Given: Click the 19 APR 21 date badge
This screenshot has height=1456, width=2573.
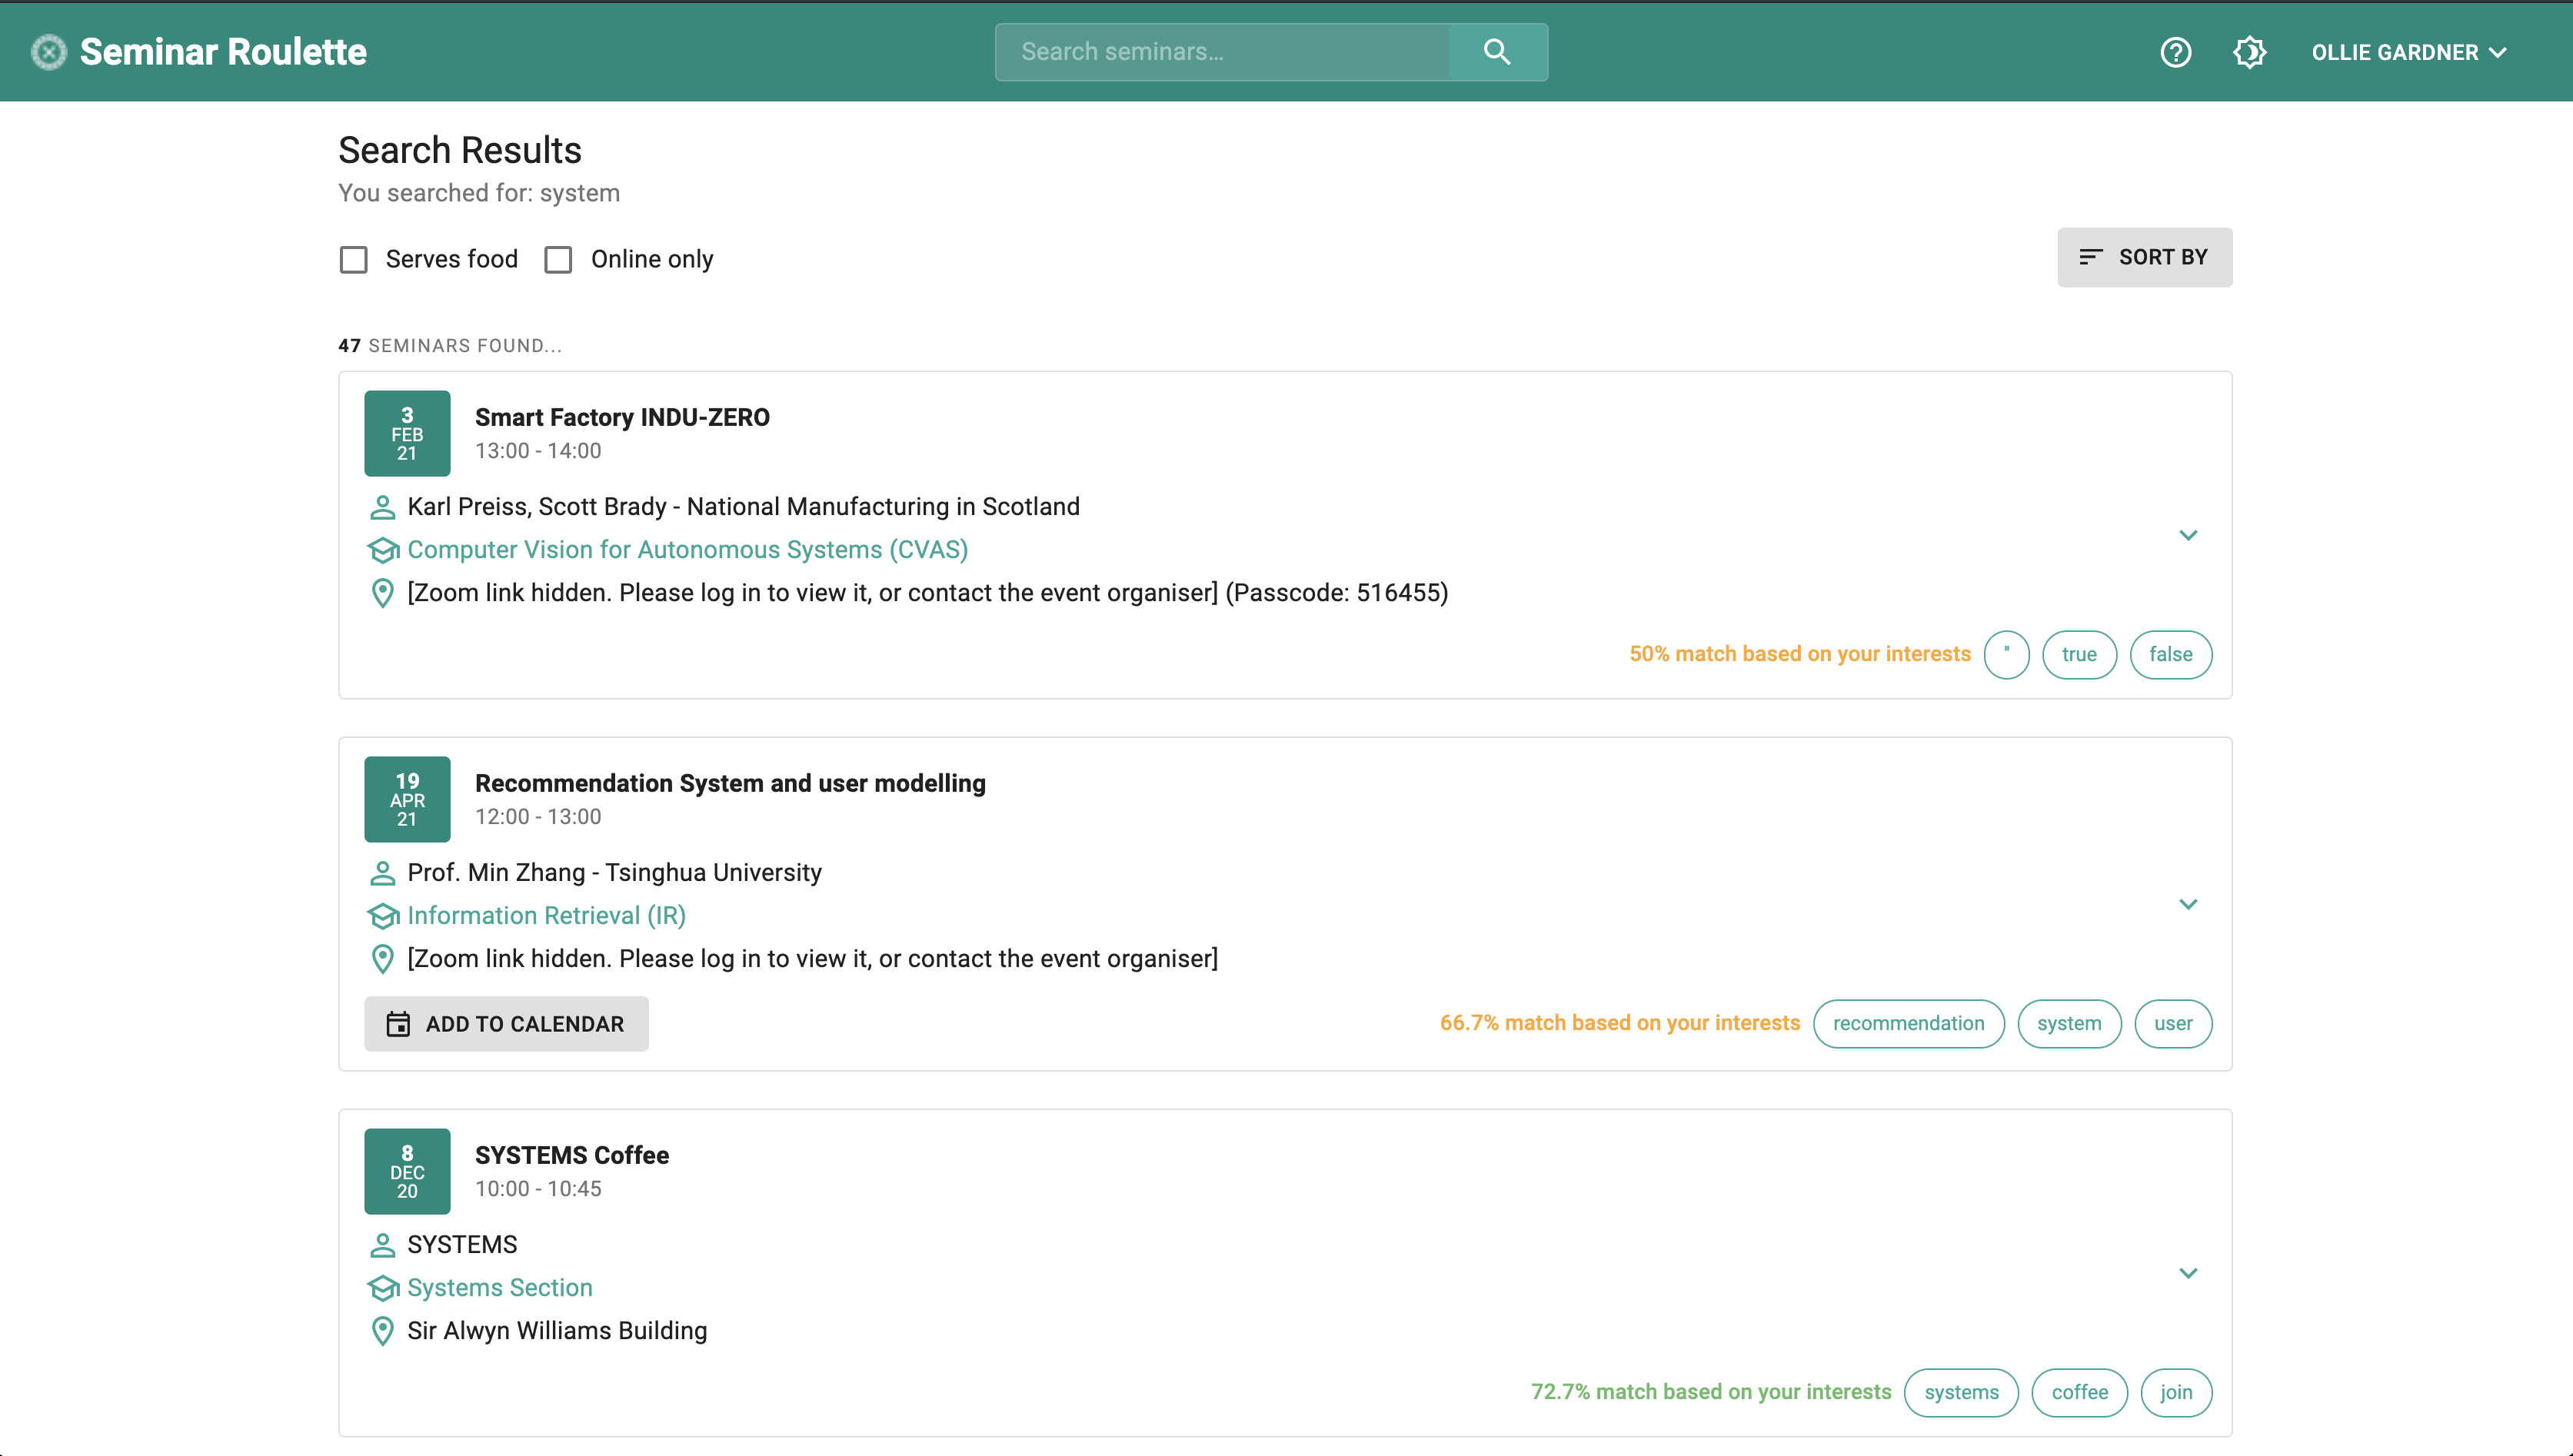Looking at the screenshot, I should tap(407, 799).
